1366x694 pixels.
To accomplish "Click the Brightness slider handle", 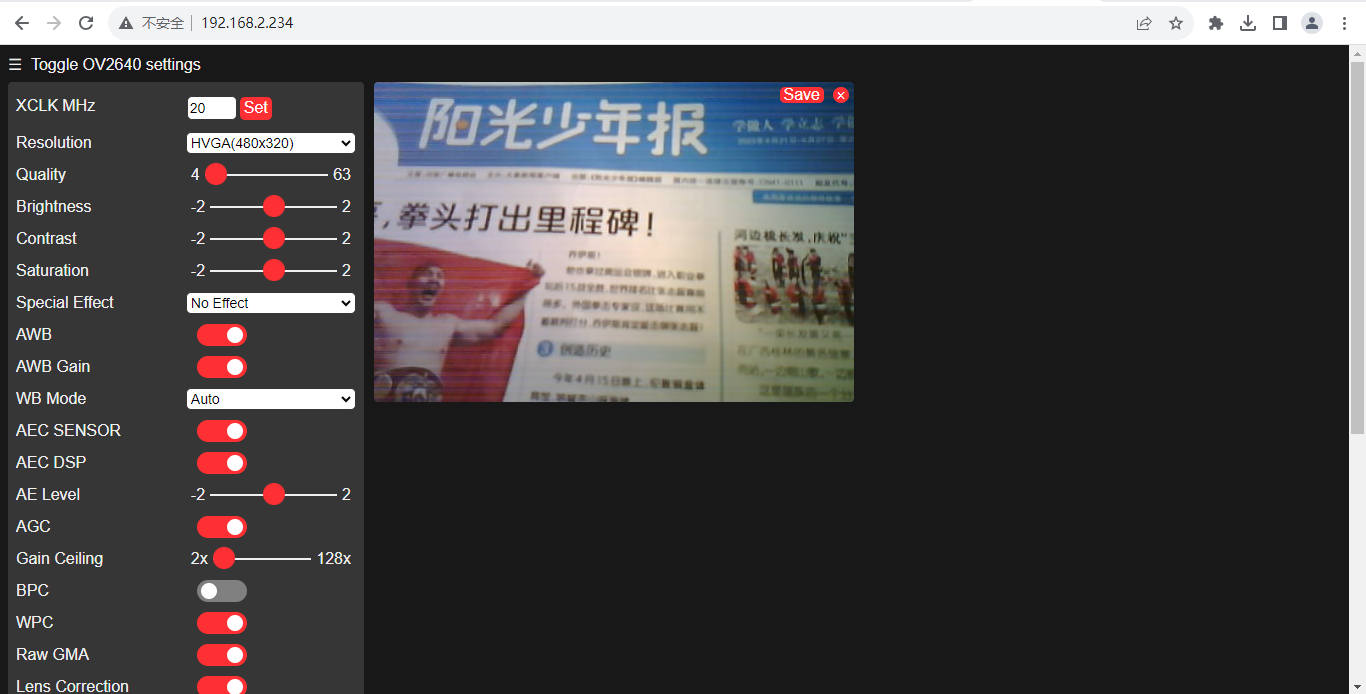I will pos(274,206).
